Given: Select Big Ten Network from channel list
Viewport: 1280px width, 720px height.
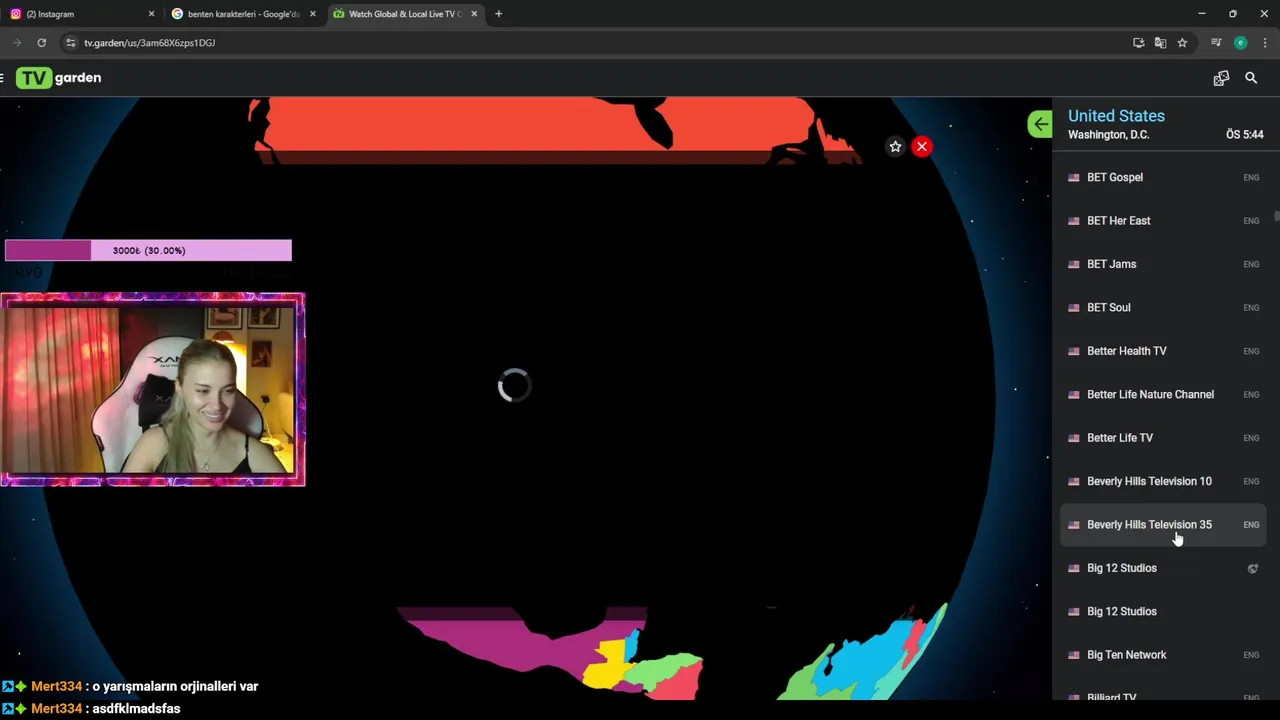Looking at the screenshot, I should point(1163,655).
